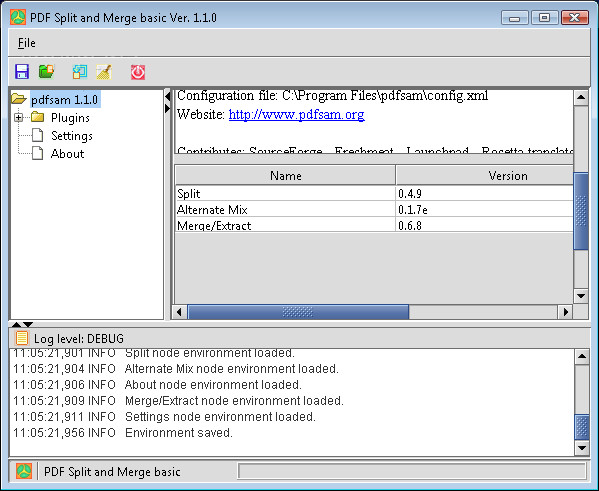Click the About node environment loaded log line
Image resolution: width=599 pixels, height=491 pixels.
tap(157, 384)
